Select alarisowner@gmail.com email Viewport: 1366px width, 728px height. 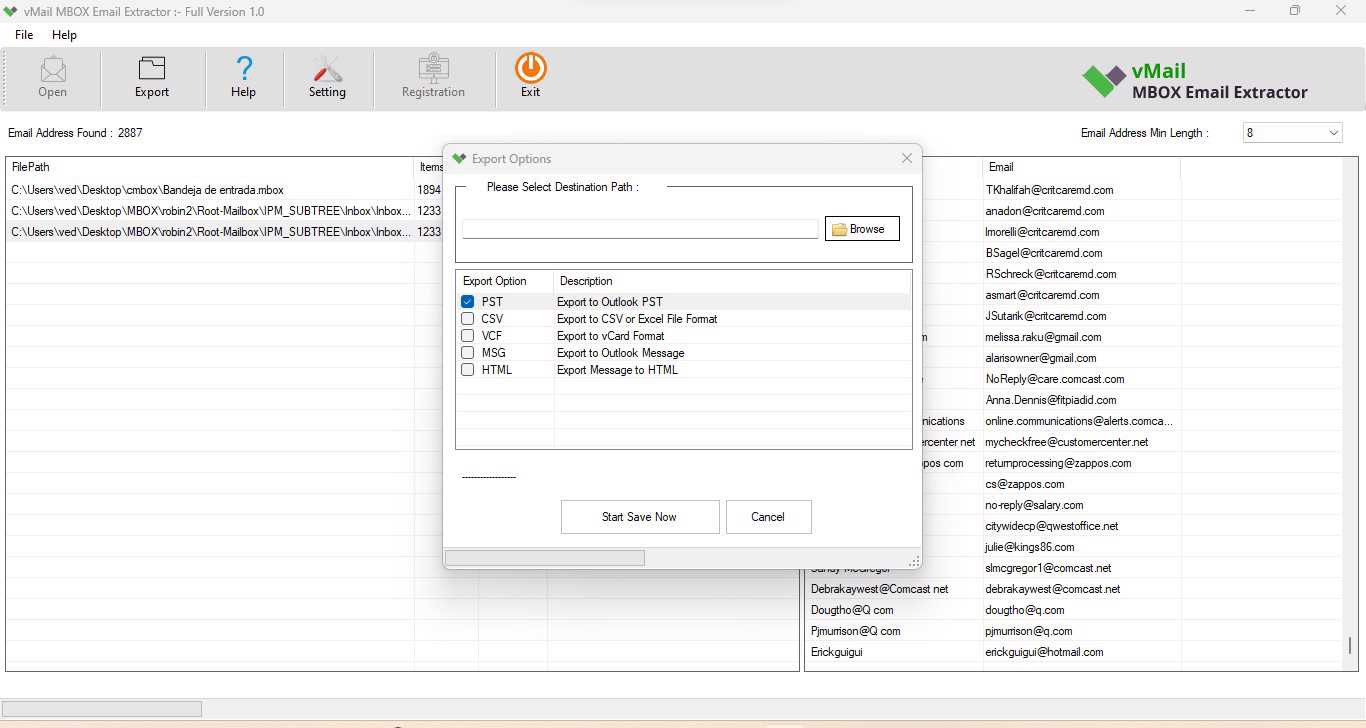pos(1041,358)
